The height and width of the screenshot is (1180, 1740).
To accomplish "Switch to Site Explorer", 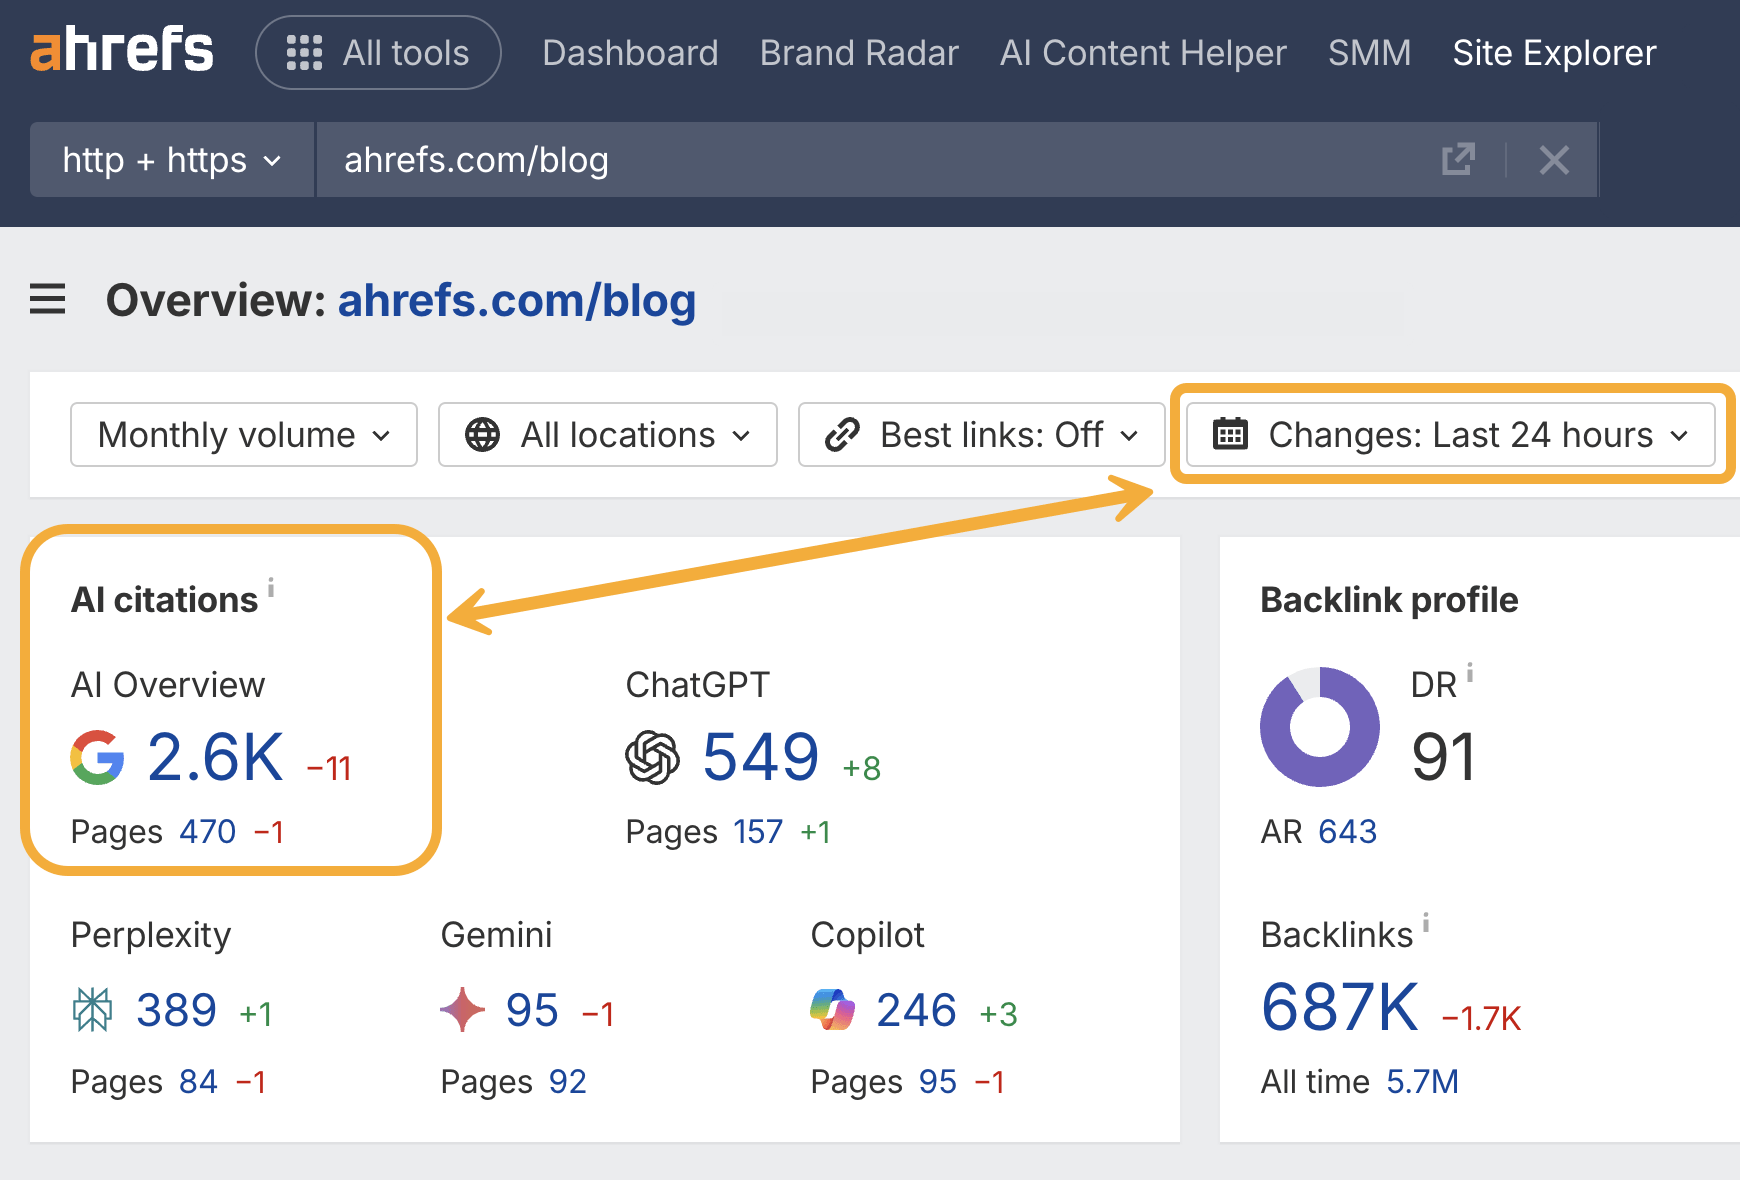I will [1553, 52].
